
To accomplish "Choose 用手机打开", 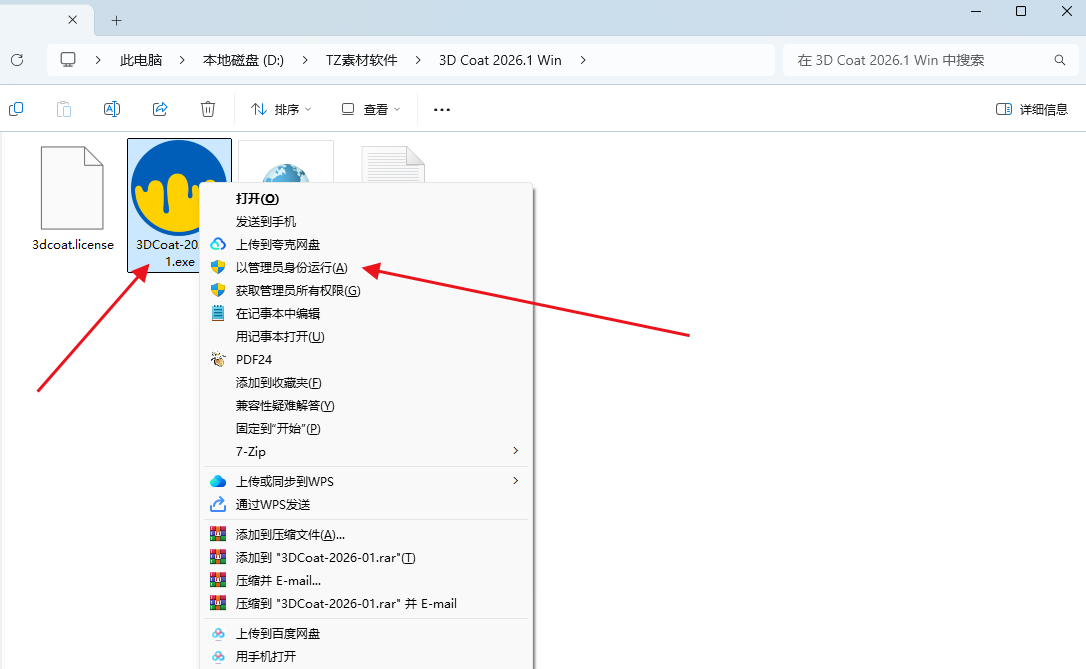I will 367,656.
